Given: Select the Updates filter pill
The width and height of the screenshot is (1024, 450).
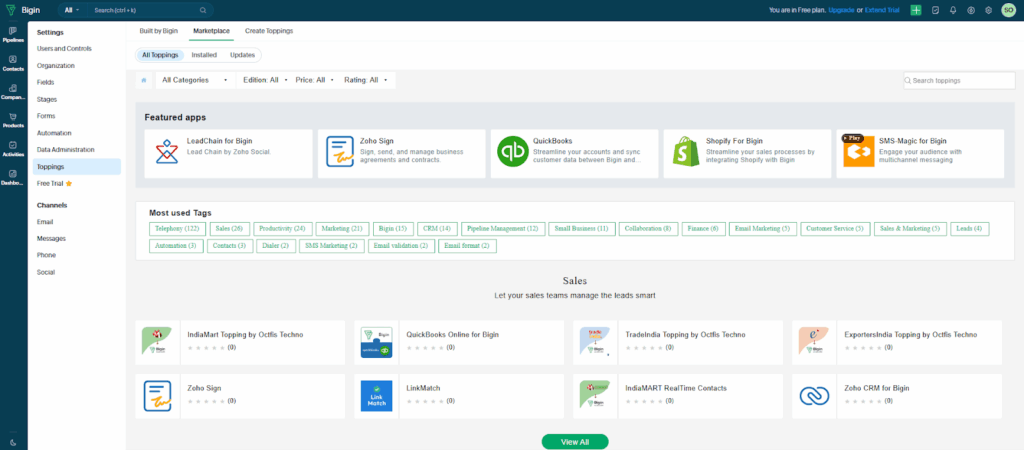Looking at the screenshot, I should [242, 55].
